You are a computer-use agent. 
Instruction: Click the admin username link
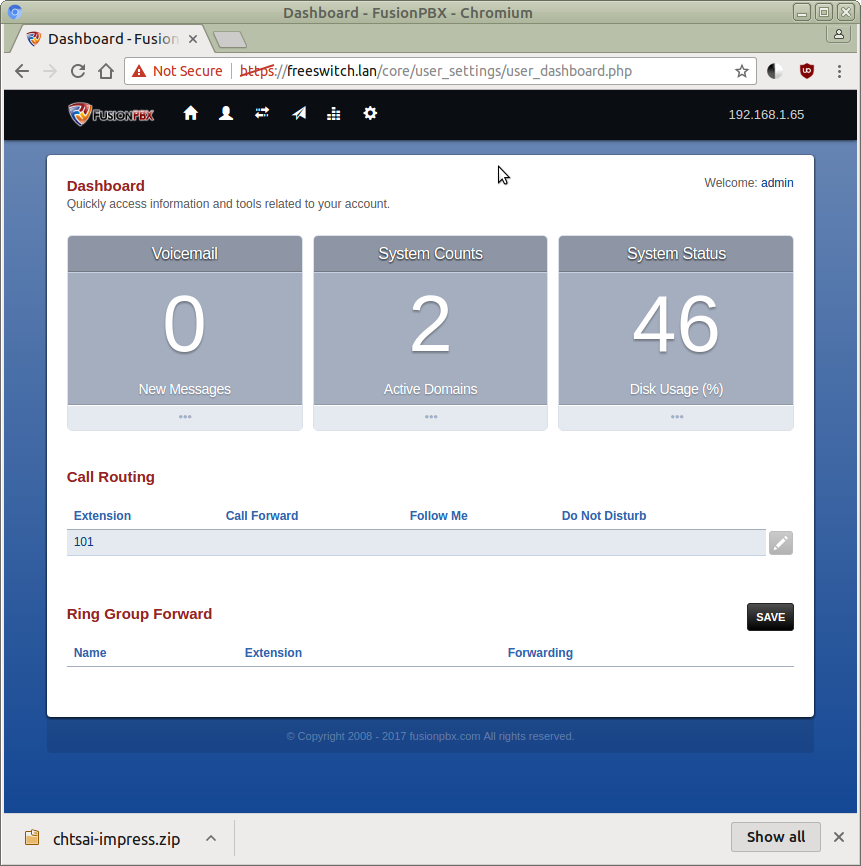[777, 183]
